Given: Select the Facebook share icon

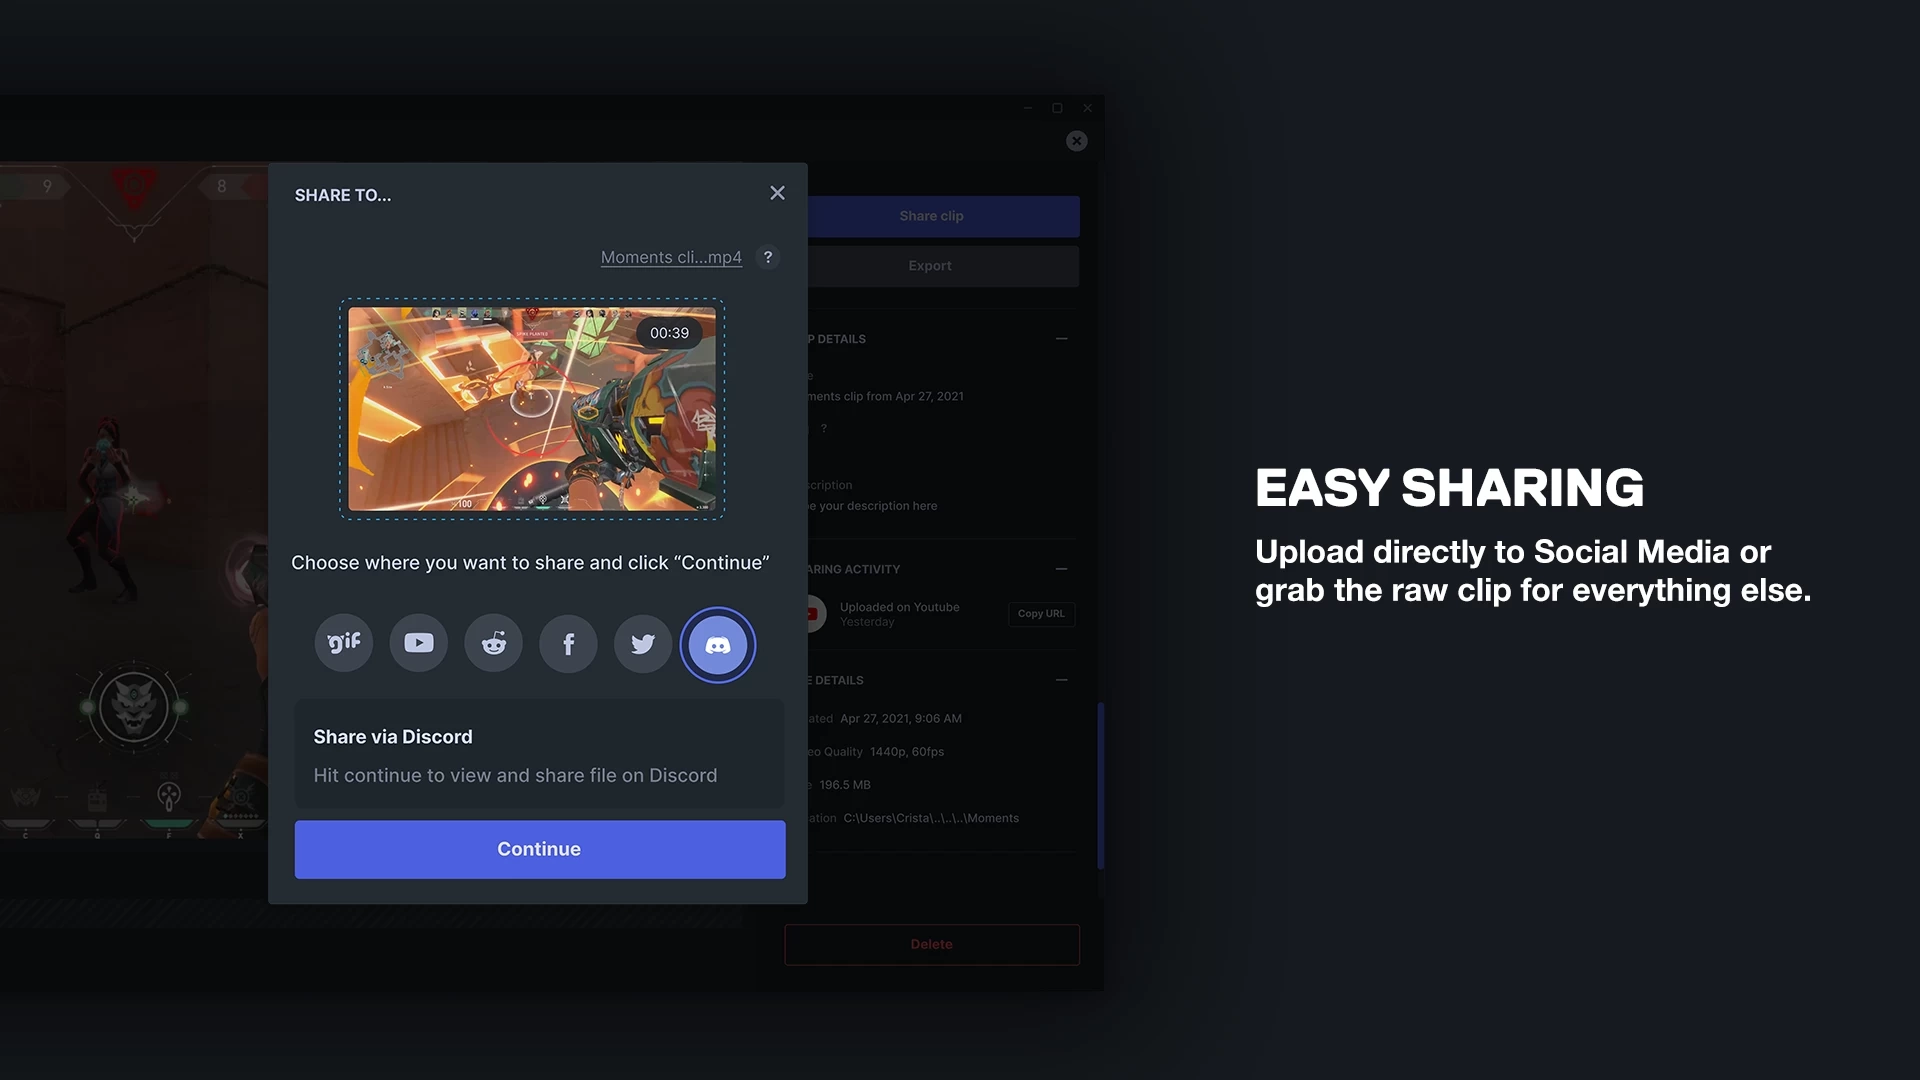Looking at the screenshot, I should [x=567, y=642].
